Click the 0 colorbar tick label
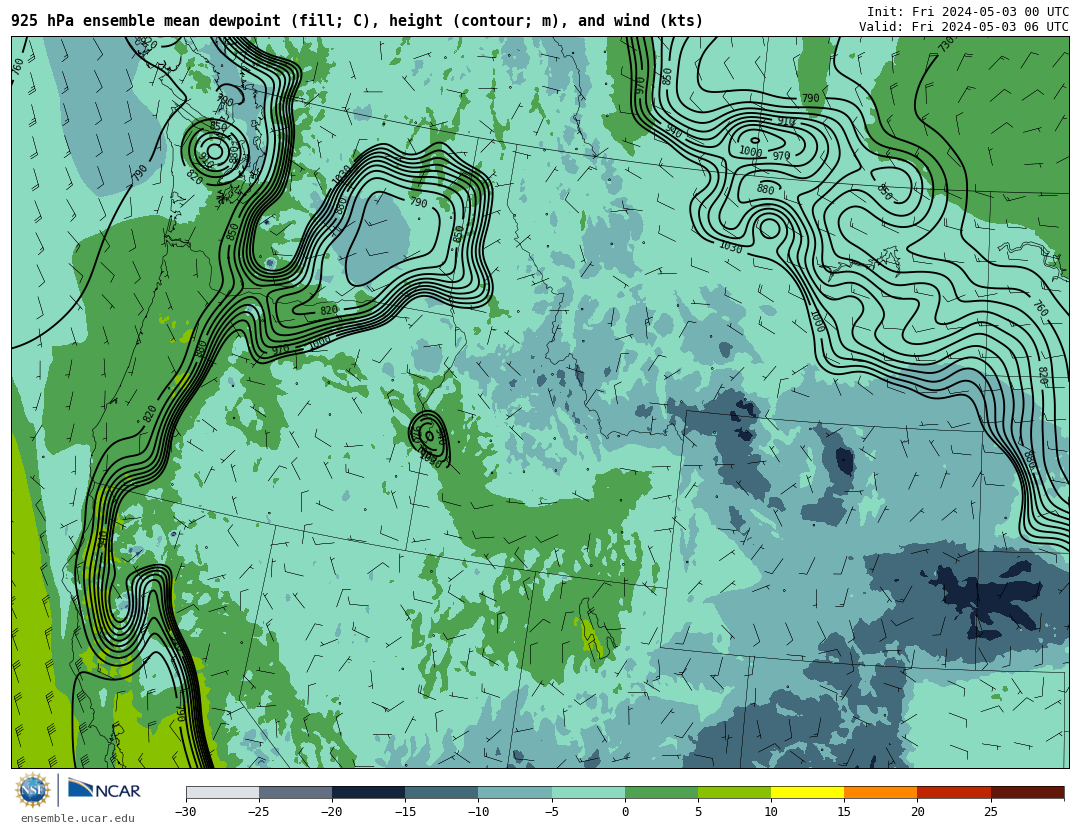This screenshot has width=1080, height=831. point(625,812)
